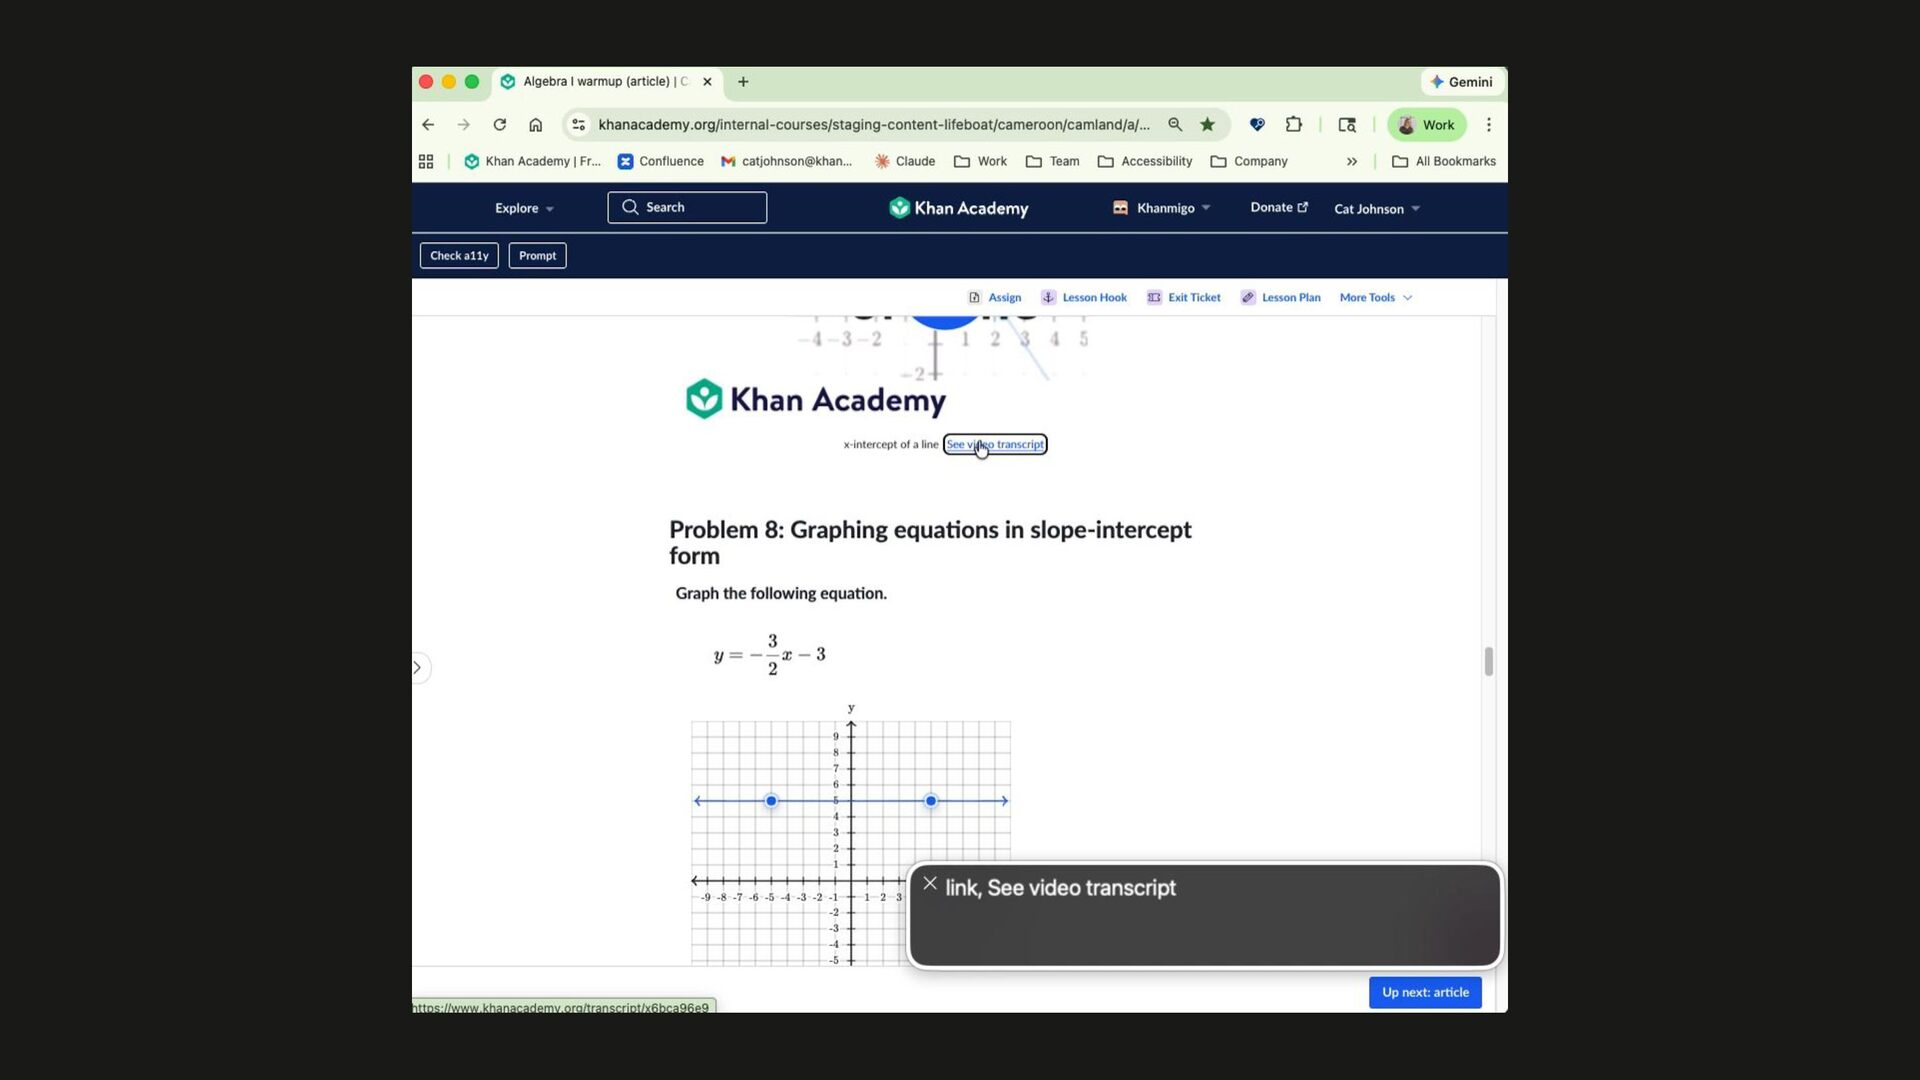
Task: Expand the More Tools menu
Action: [1375, 297]
